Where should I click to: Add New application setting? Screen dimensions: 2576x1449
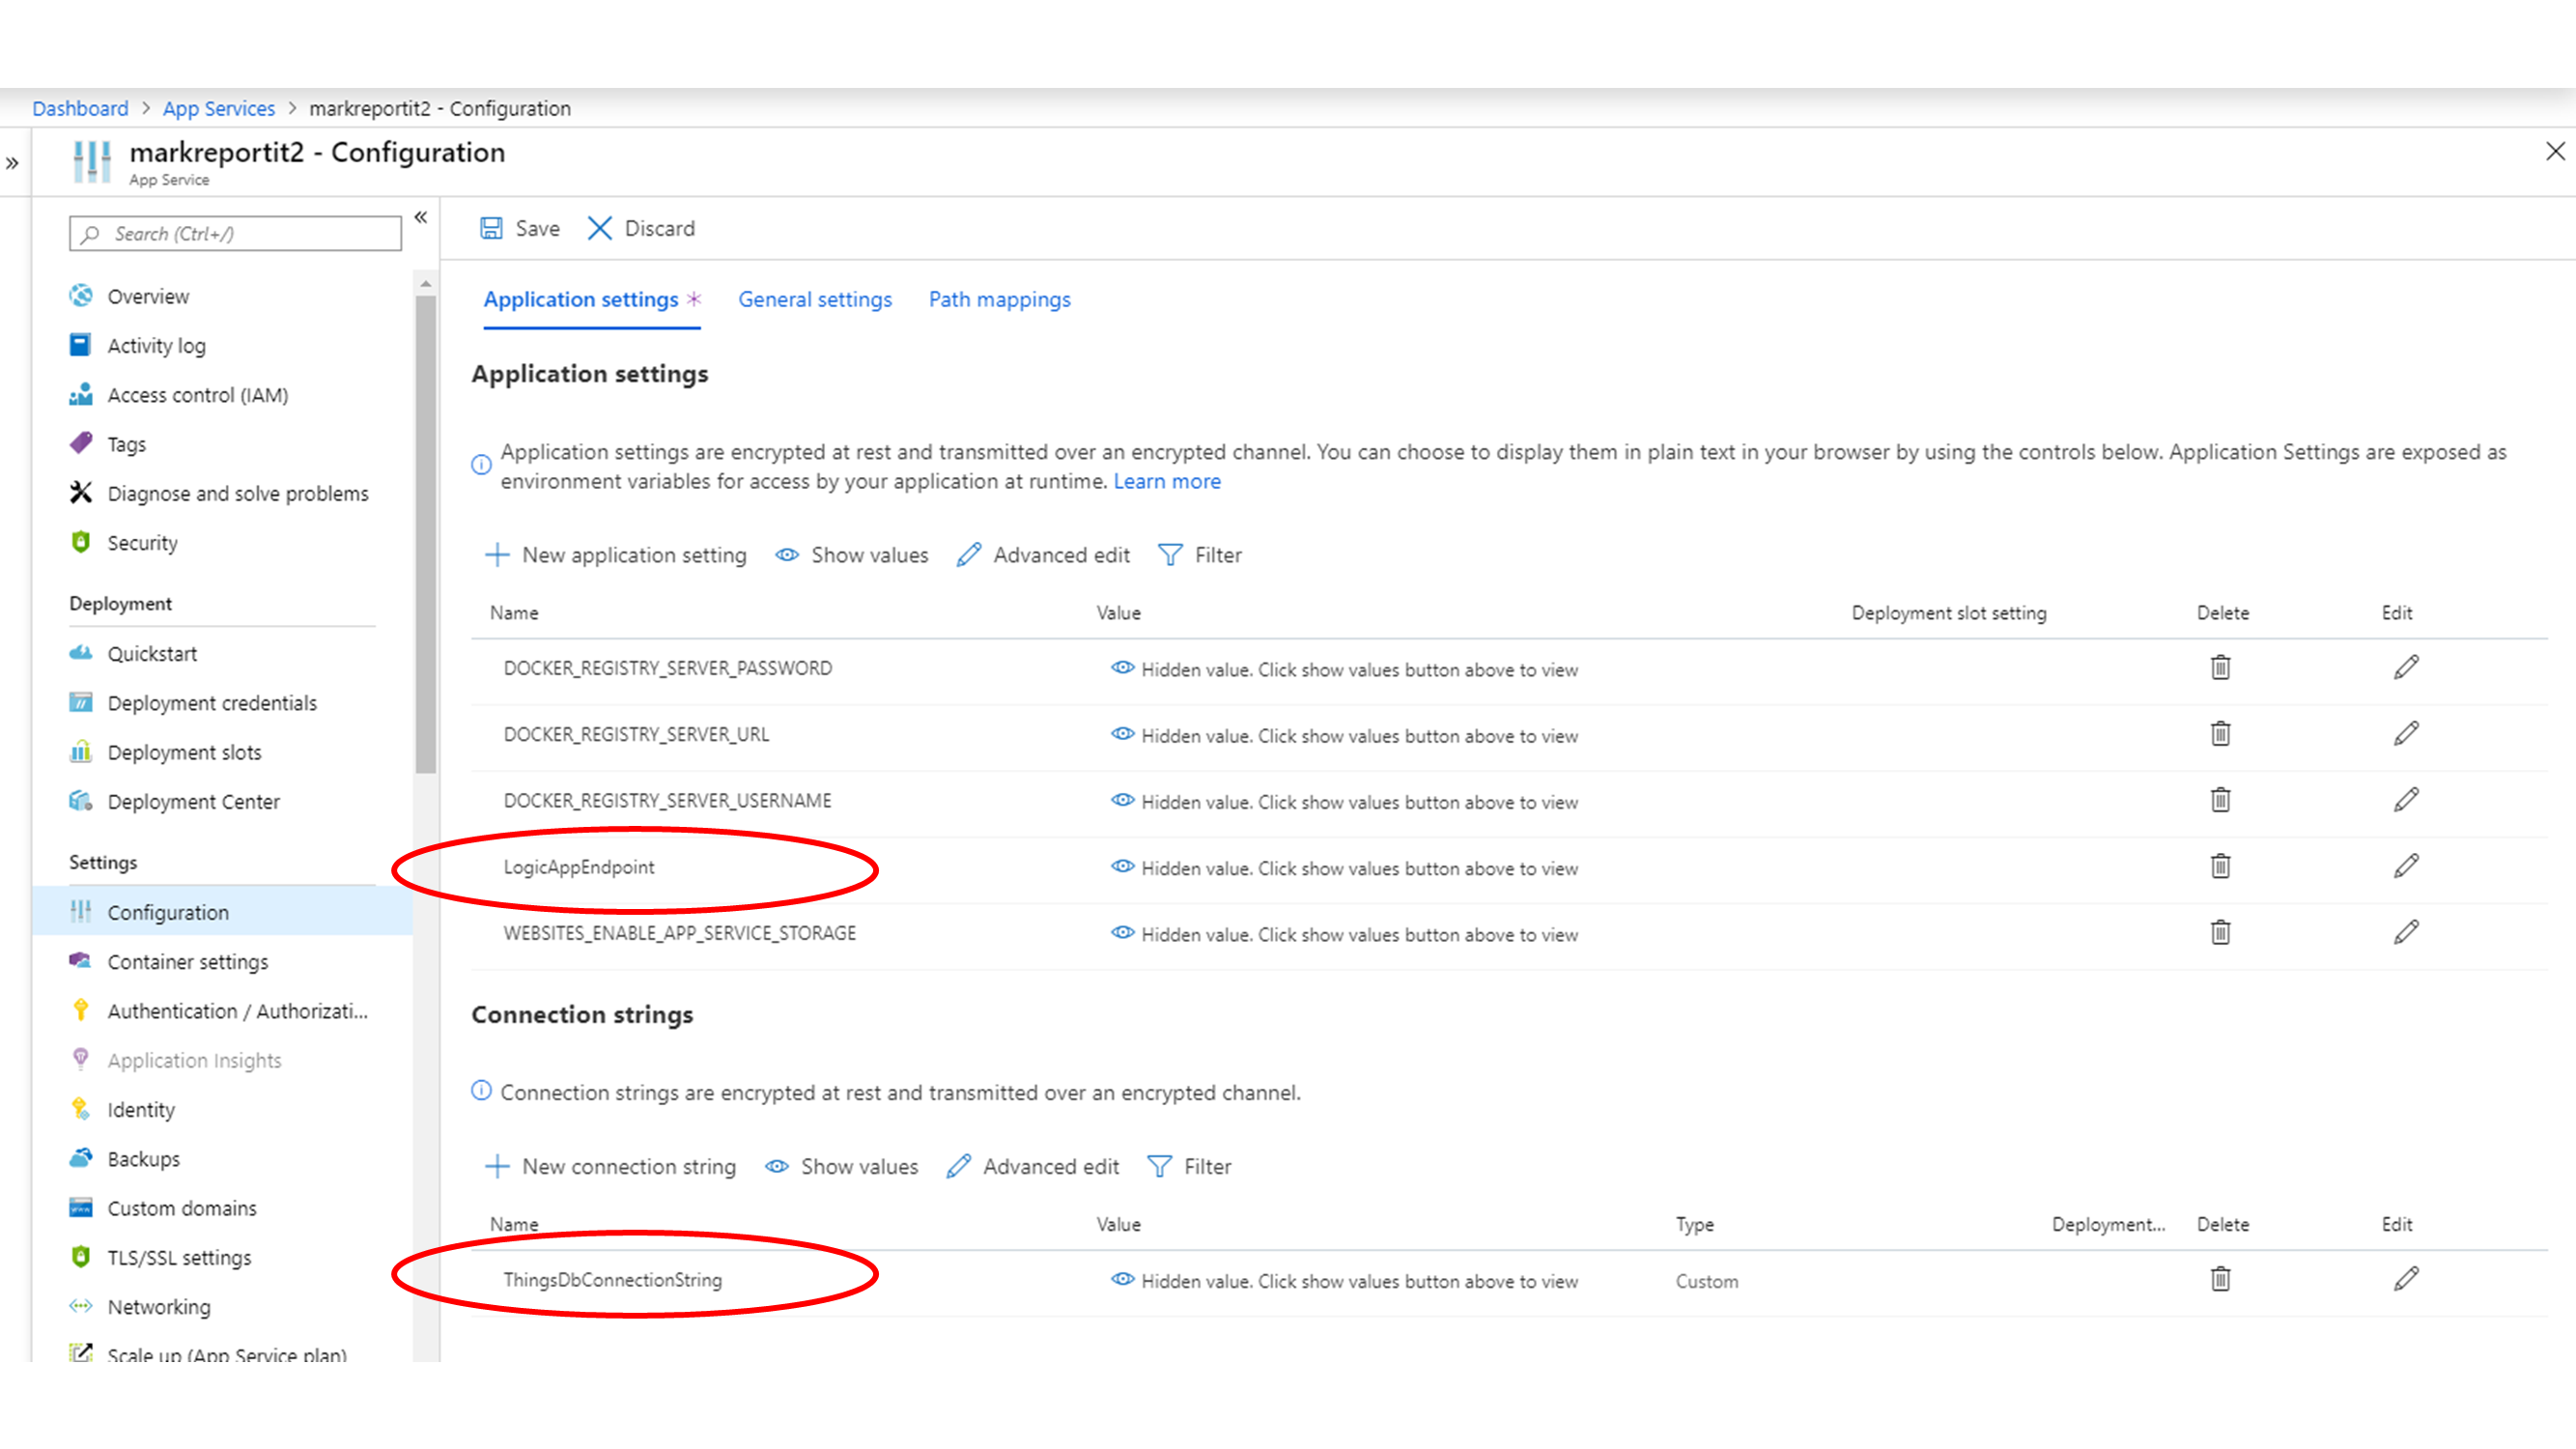tap(616, 555)
